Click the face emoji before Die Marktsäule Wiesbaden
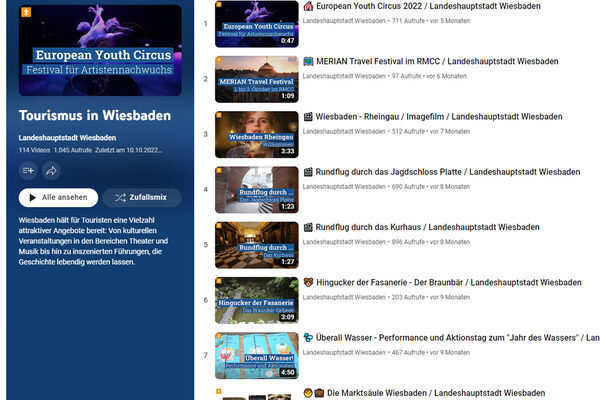 [308, 393]
